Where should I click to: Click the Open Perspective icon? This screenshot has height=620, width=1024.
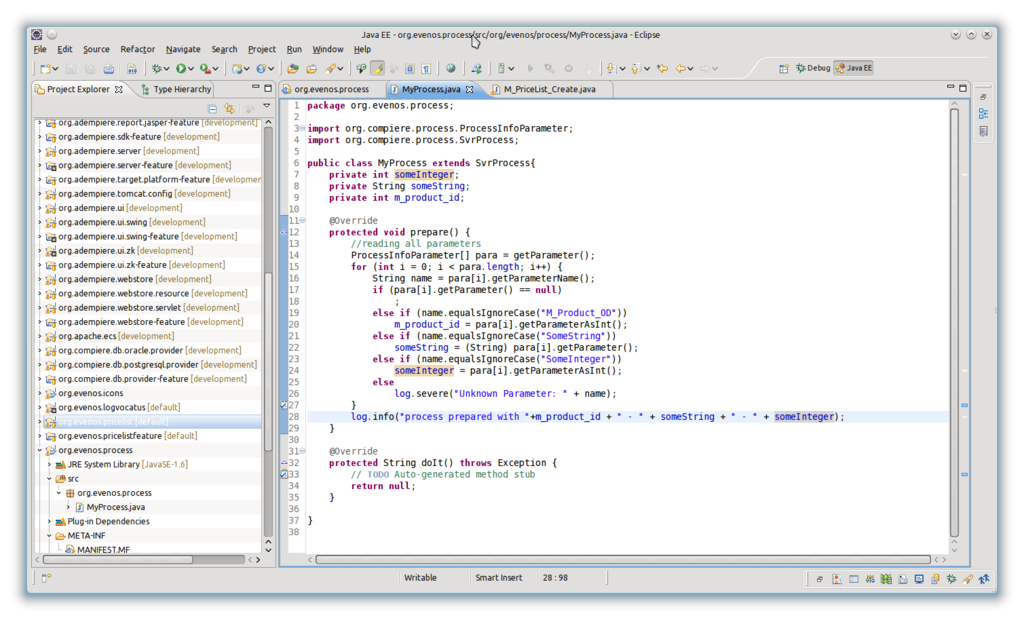click(784, 68)
